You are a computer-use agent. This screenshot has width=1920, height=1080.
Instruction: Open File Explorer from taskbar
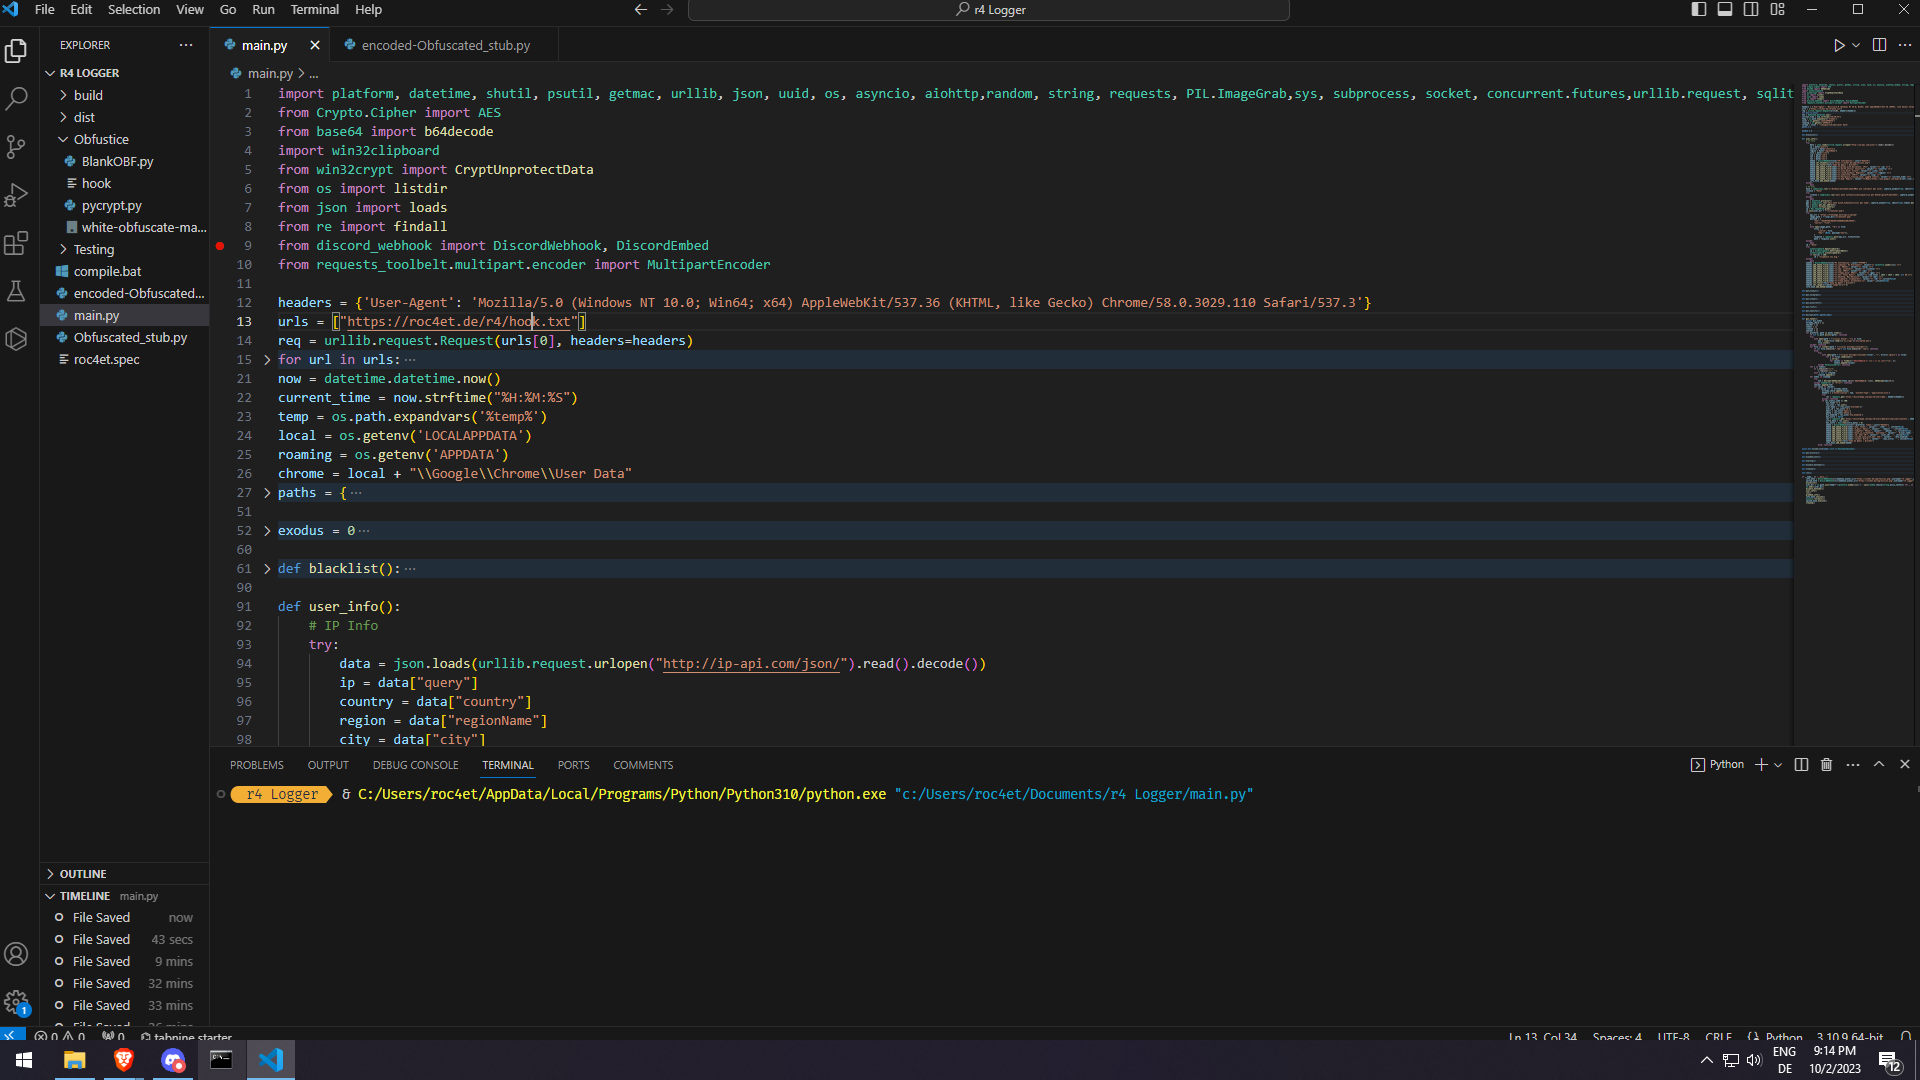(x=75, y=1060)
